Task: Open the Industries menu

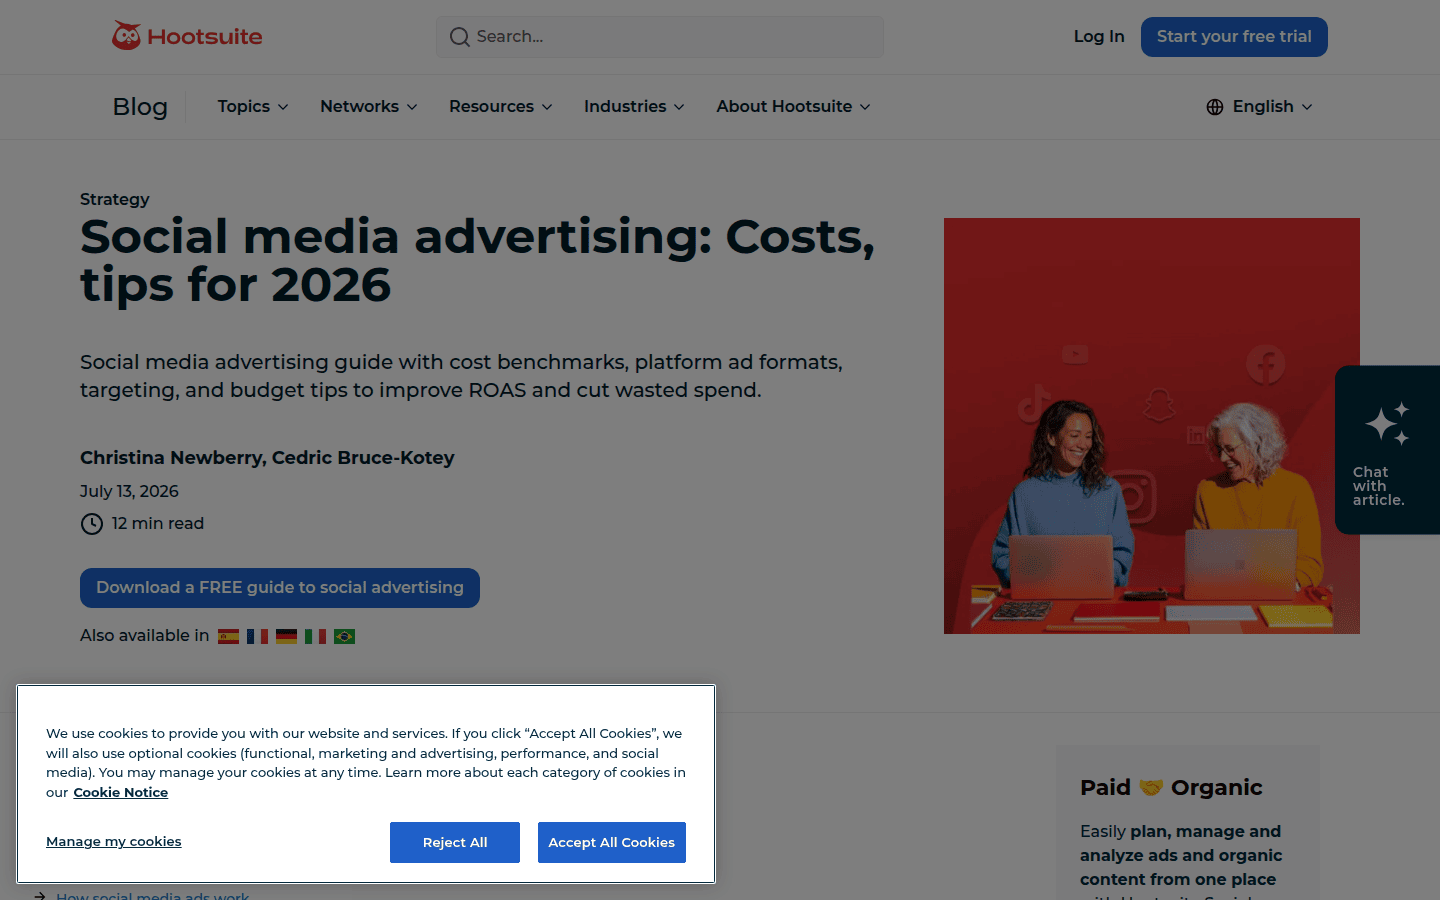Action: (x=634, y=106)
